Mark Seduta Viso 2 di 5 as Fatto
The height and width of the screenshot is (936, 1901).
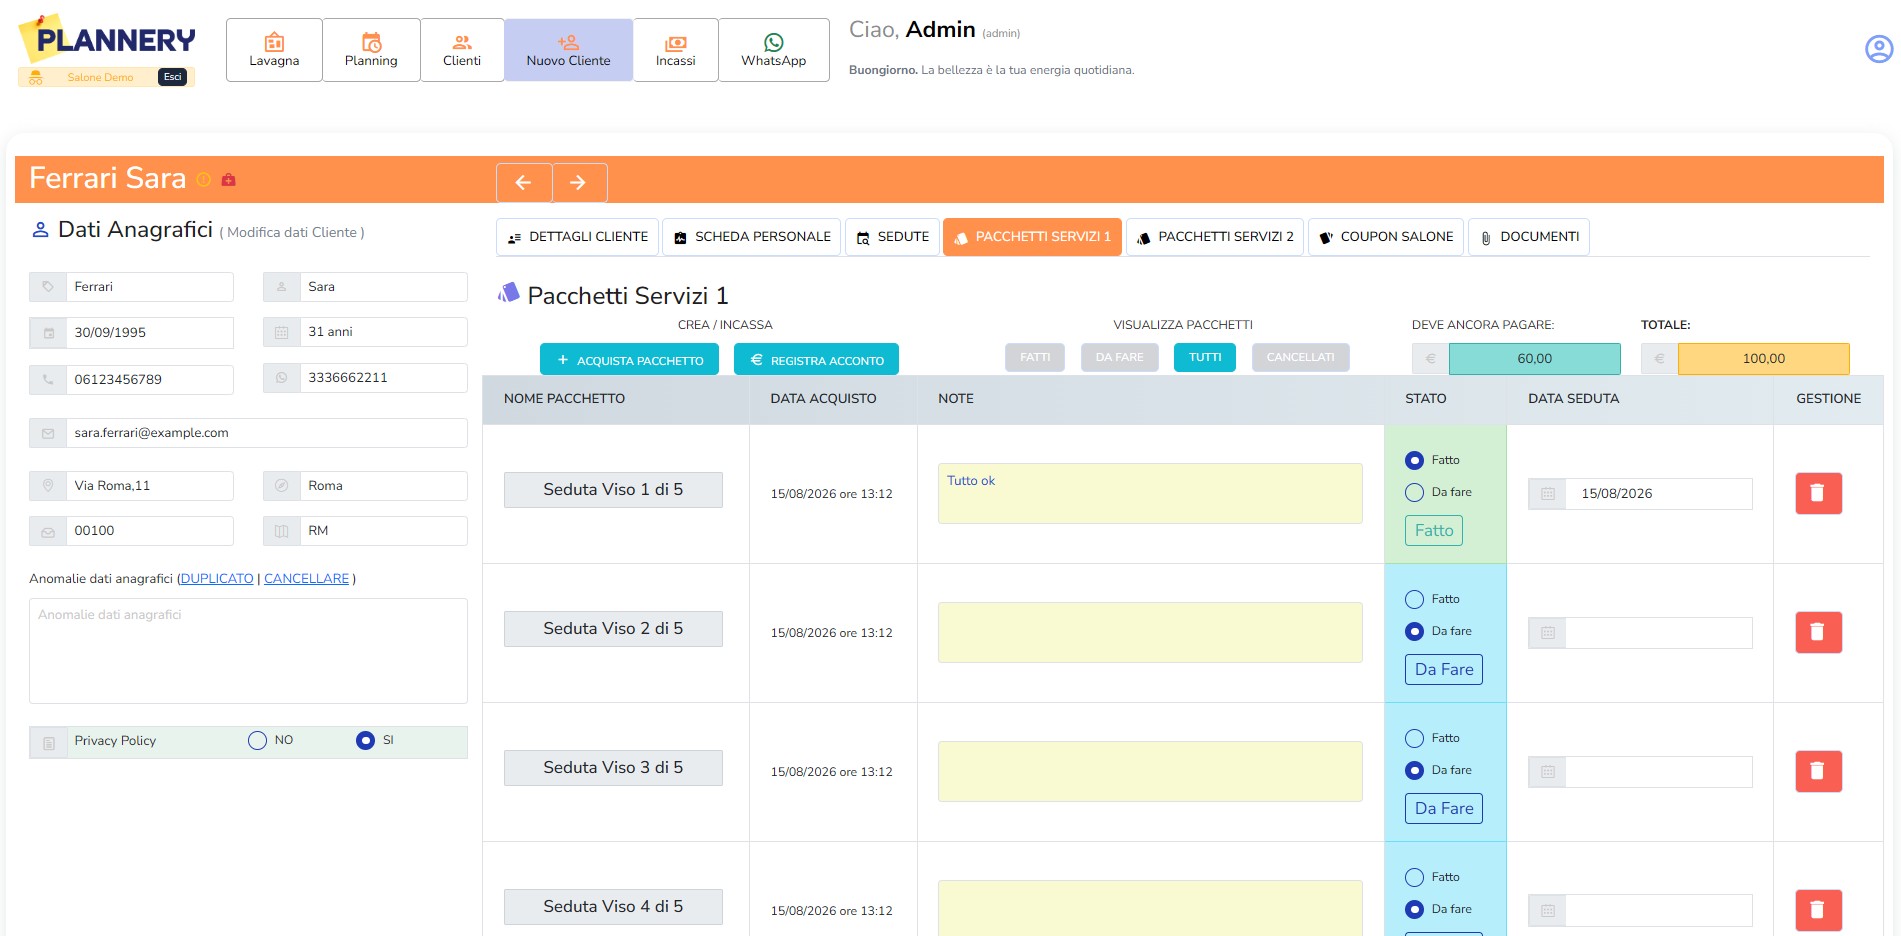coord(1414,599)
